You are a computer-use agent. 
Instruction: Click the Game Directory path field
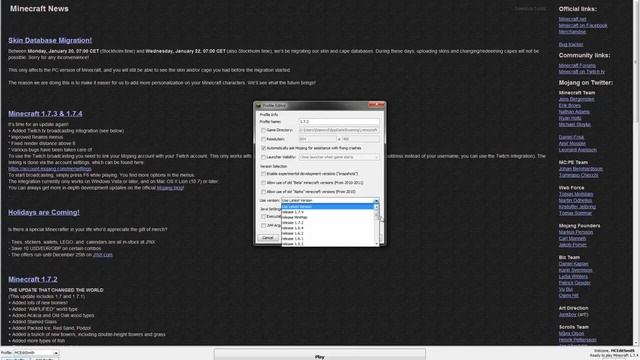point(339,130)
